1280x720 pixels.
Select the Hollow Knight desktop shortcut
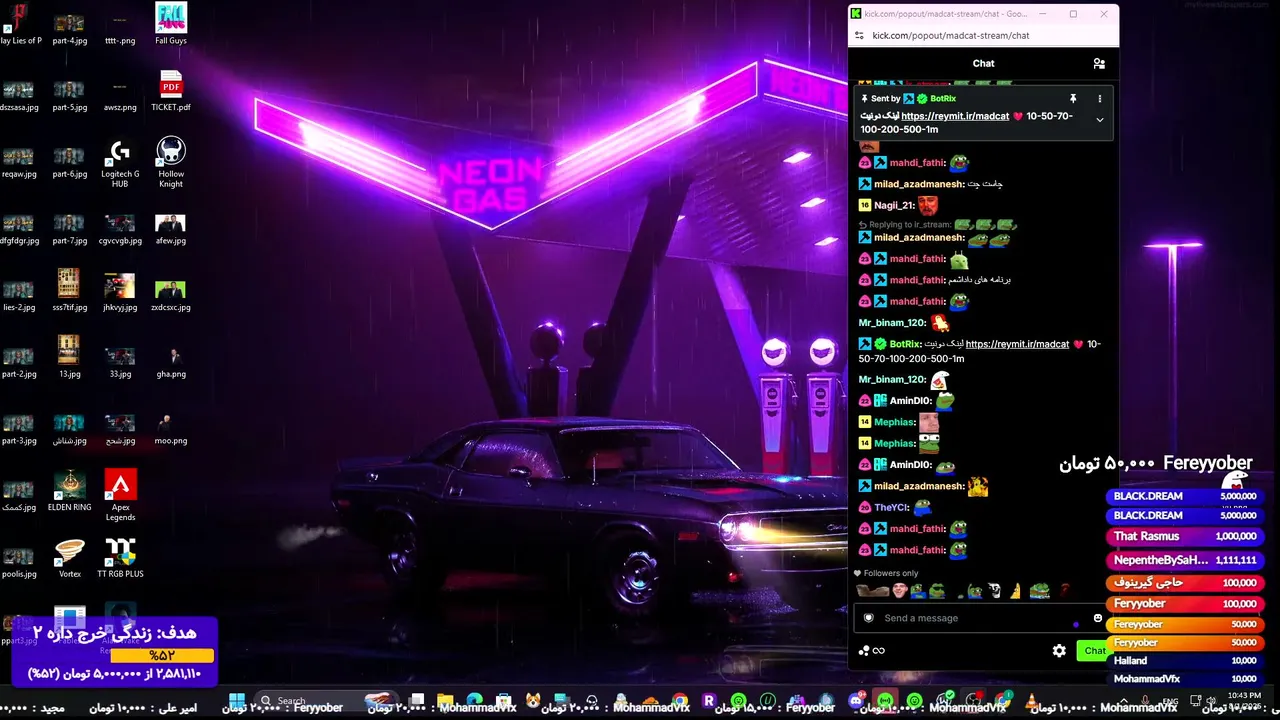tap(171, 164)
